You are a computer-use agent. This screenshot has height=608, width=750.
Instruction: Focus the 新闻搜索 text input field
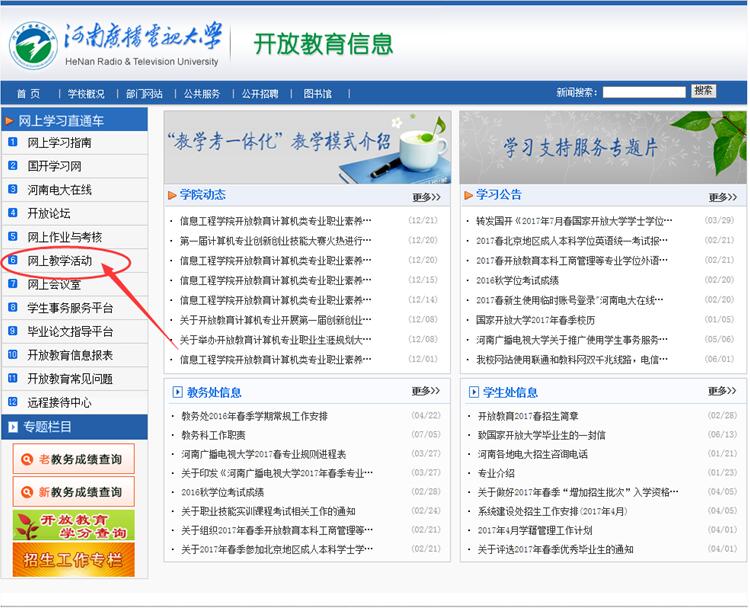click(x=644, y=92)
